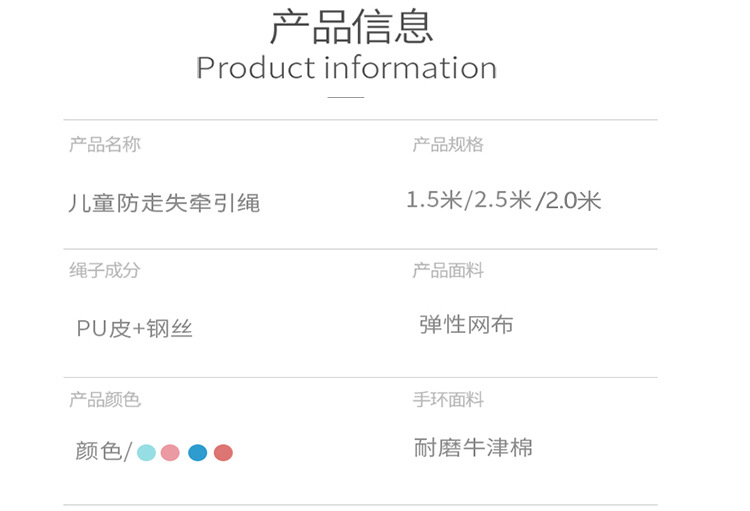
Task: Click the 产品信息 heading
Action: [352, 27]
